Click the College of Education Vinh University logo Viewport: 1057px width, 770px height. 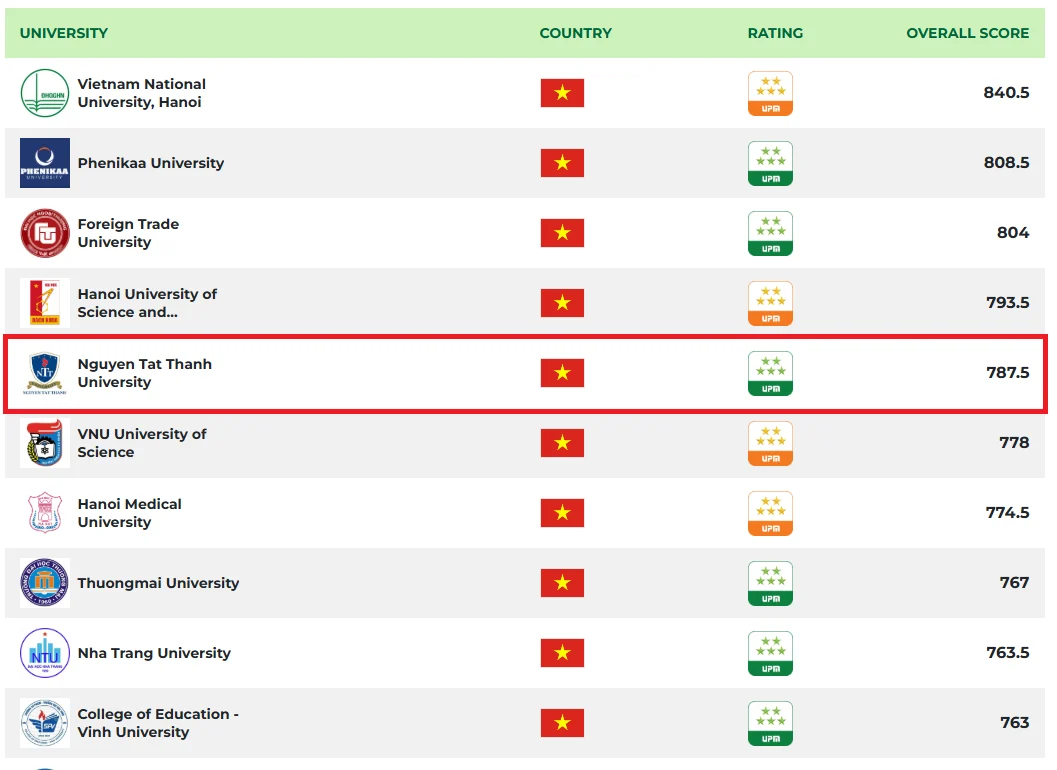coord(44,723)
